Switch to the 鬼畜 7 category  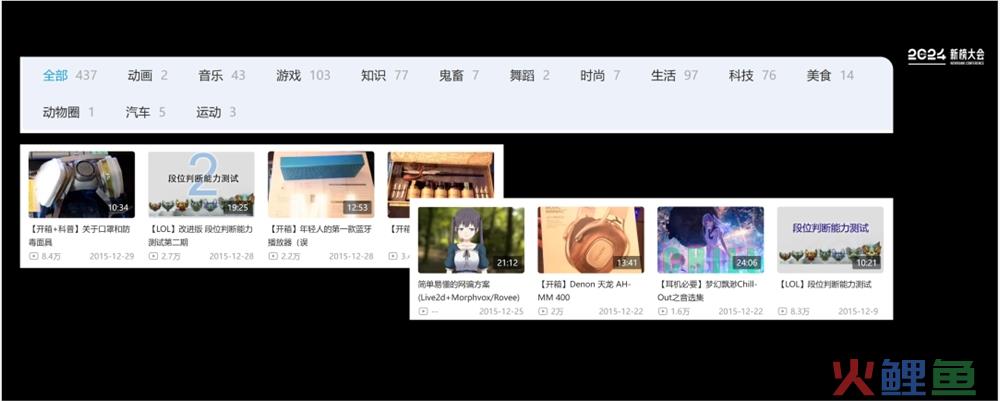(459, 76)
